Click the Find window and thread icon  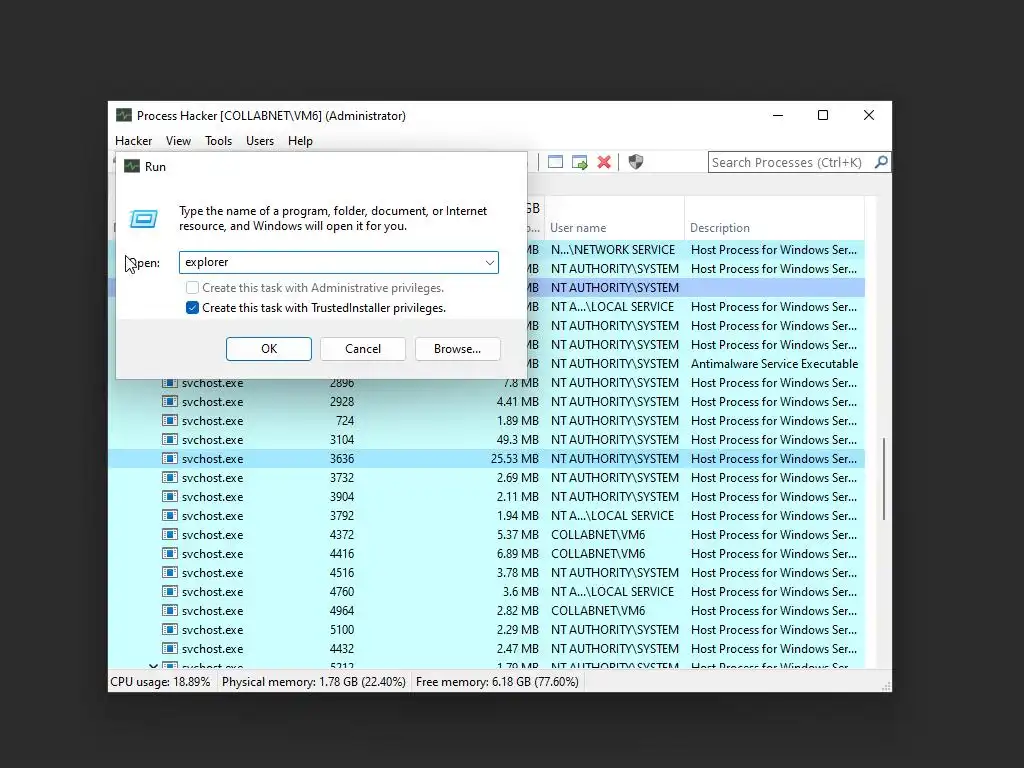pos(579,162)
